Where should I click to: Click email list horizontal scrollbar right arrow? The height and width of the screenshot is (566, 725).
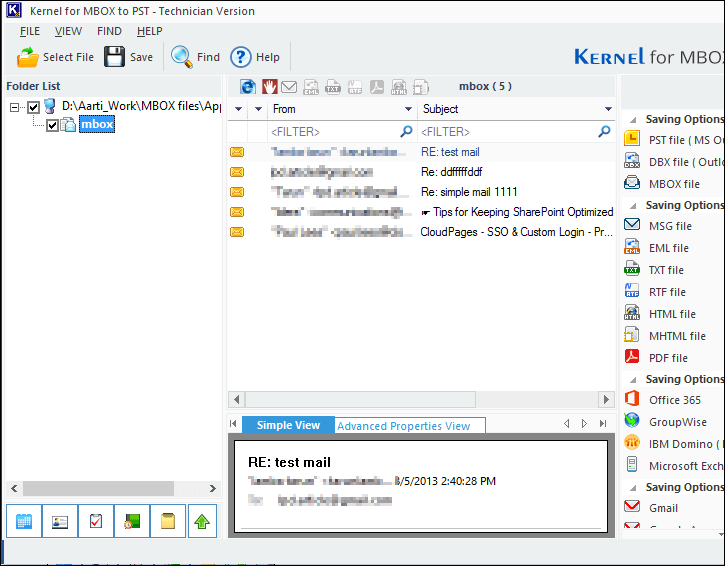[606, 400]
